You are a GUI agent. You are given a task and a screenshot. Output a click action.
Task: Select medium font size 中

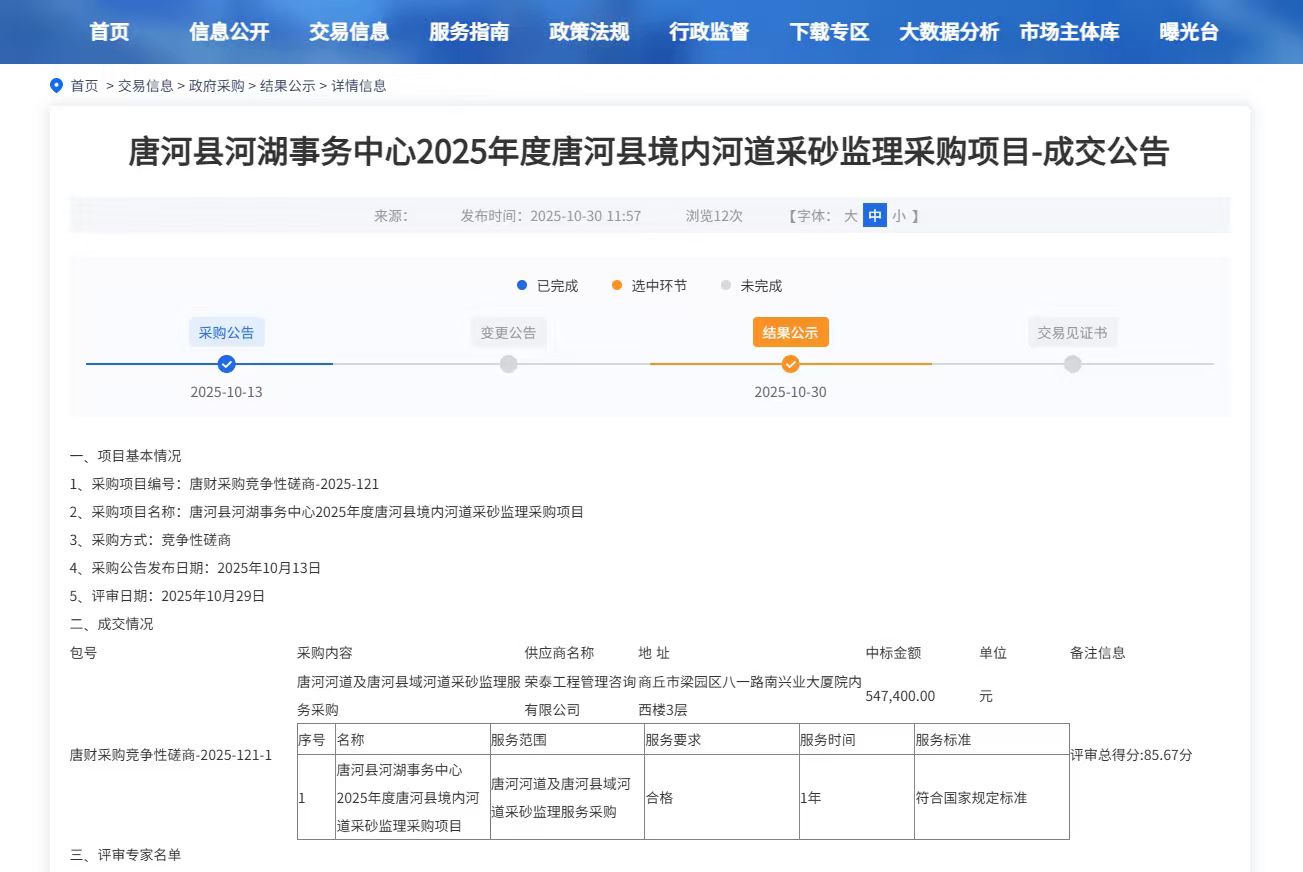(875, 216)
